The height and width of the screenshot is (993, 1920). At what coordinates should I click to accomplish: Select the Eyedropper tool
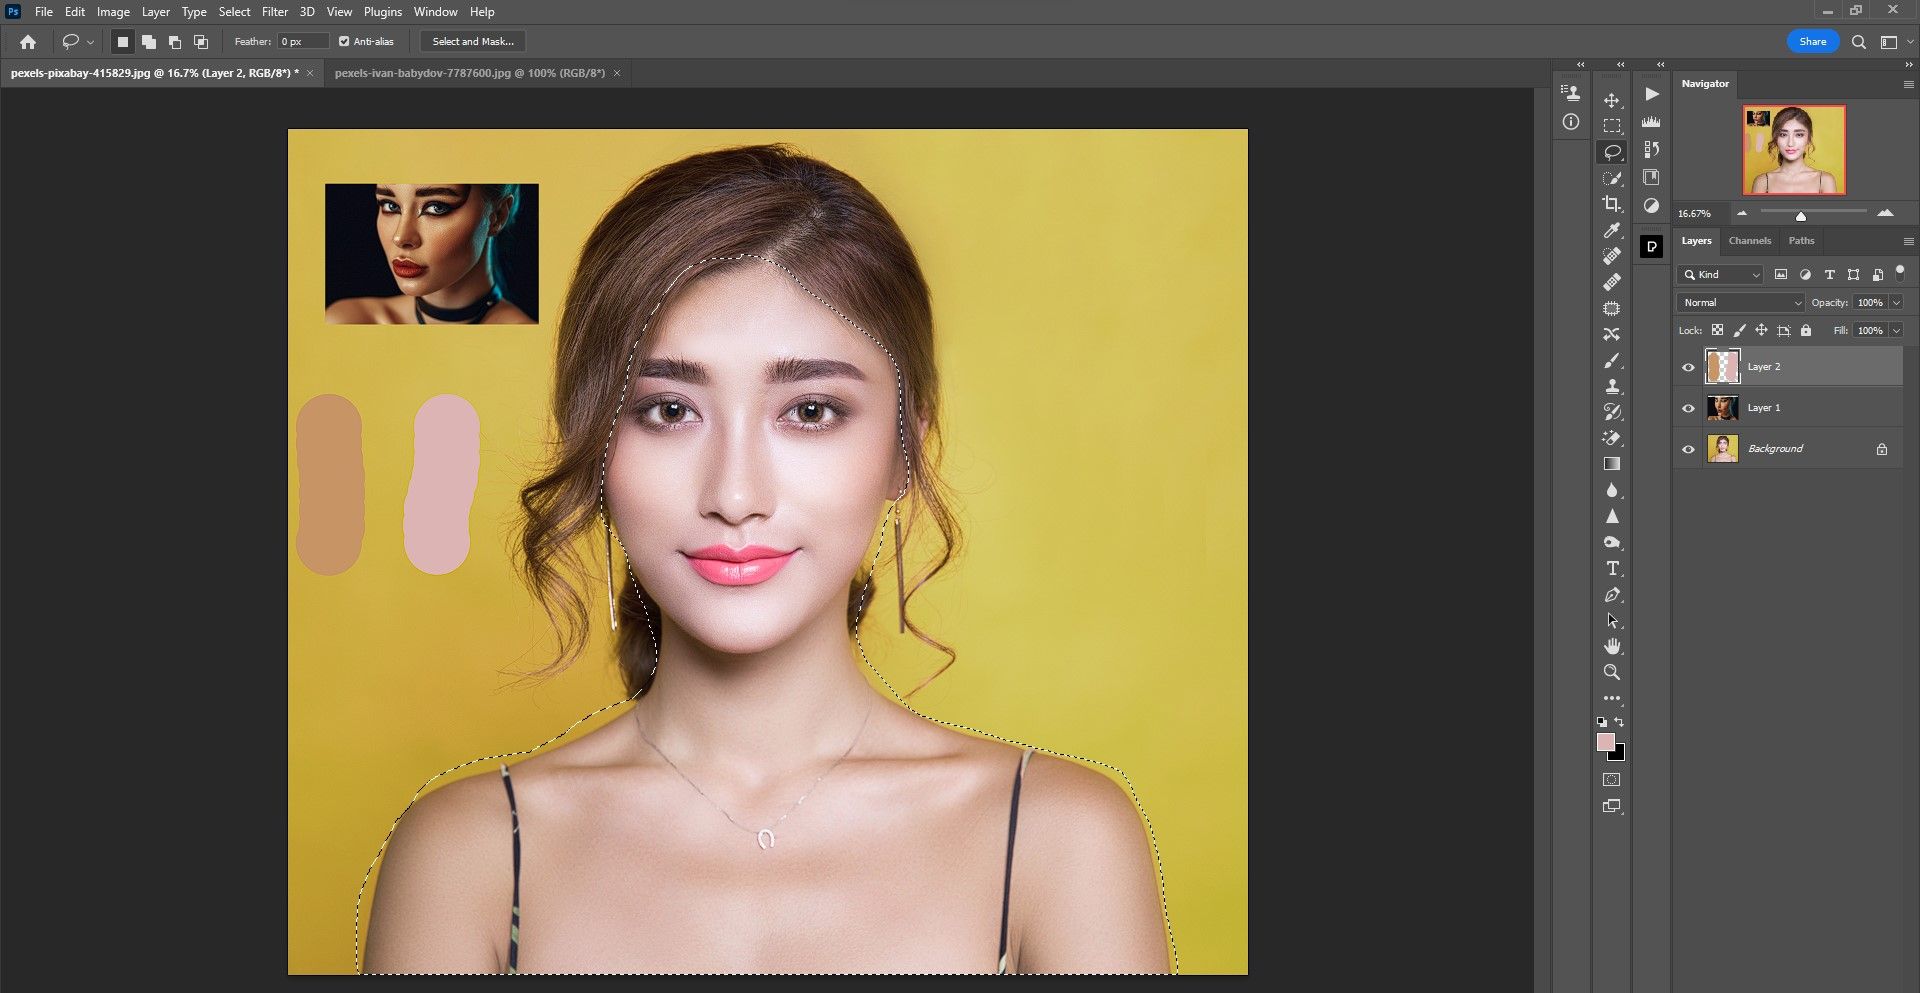tap(1611, 230)
